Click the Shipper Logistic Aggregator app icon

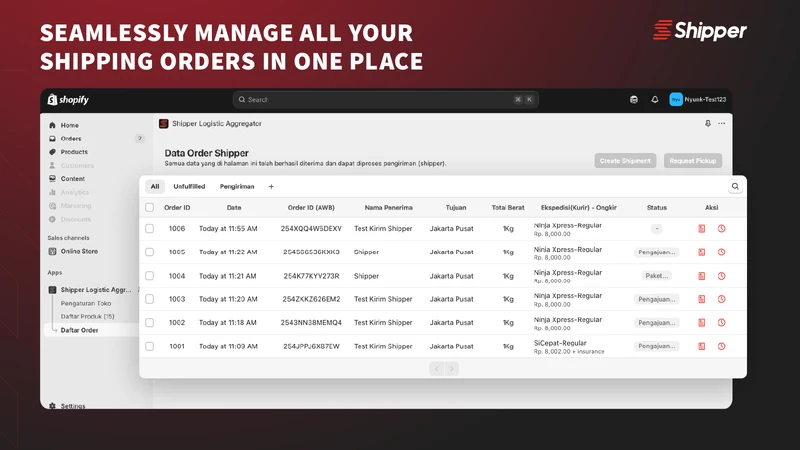point(163,123)
